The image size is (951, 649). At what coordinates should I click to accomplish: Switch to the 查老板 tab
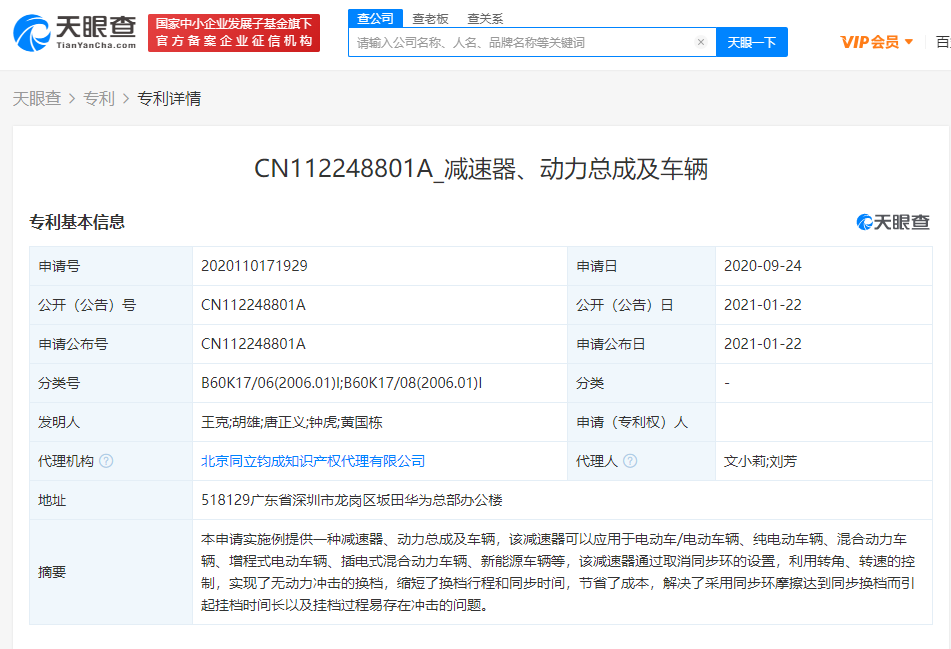430,18
